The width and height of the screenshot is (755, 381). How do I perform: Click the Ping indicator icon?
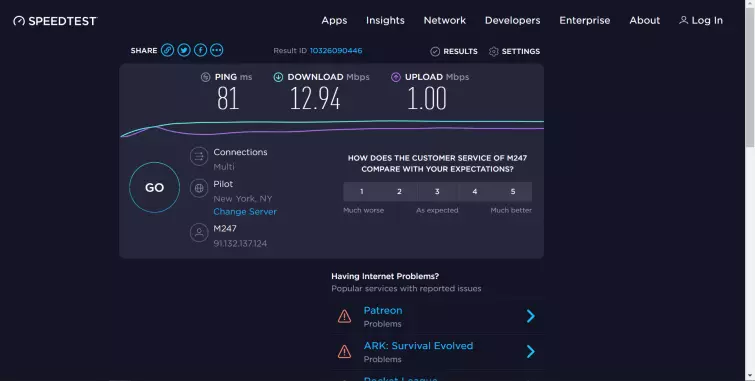tap(206, 77)
